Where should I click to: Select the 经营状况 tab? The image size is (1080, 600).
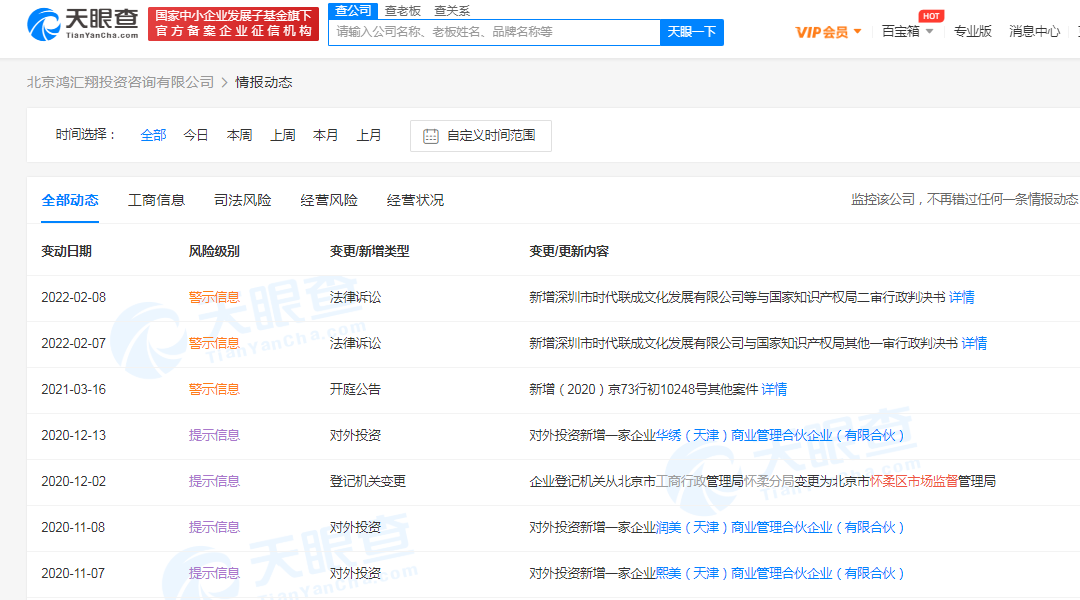click(x=415, y=200)
